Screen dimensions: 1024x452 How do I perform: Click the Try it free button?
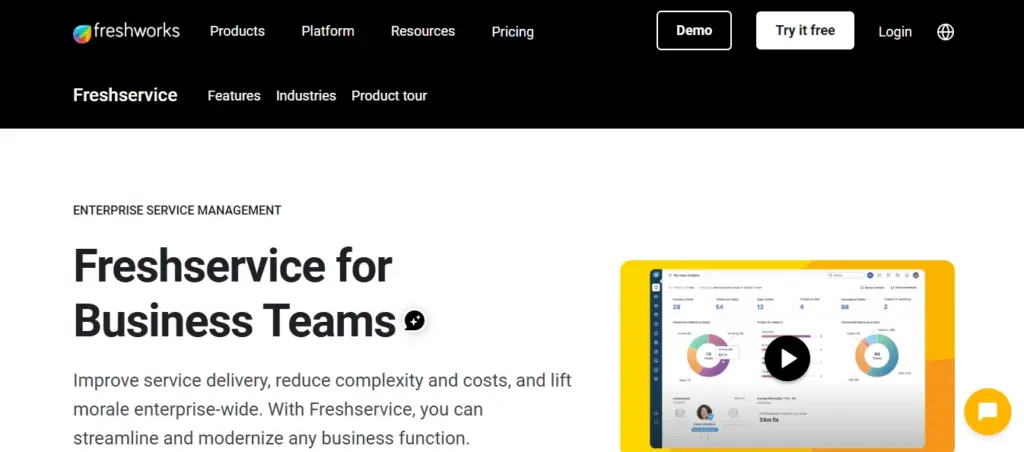click(x=805, y=30)
